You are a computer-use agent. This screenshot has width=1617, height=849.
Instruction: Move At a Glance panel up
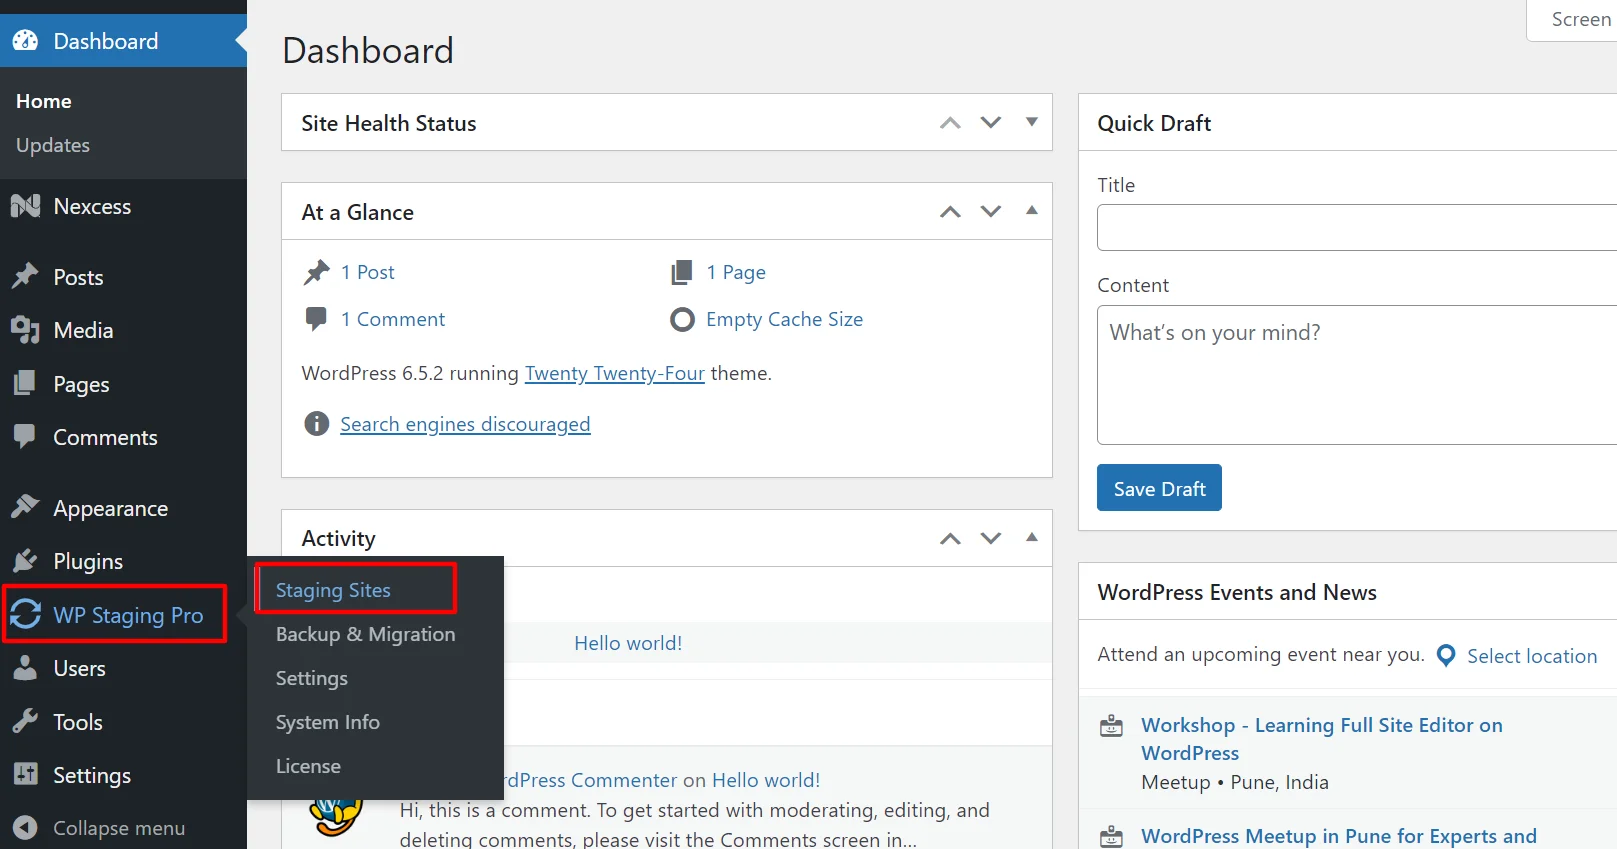tap(950, 212)
